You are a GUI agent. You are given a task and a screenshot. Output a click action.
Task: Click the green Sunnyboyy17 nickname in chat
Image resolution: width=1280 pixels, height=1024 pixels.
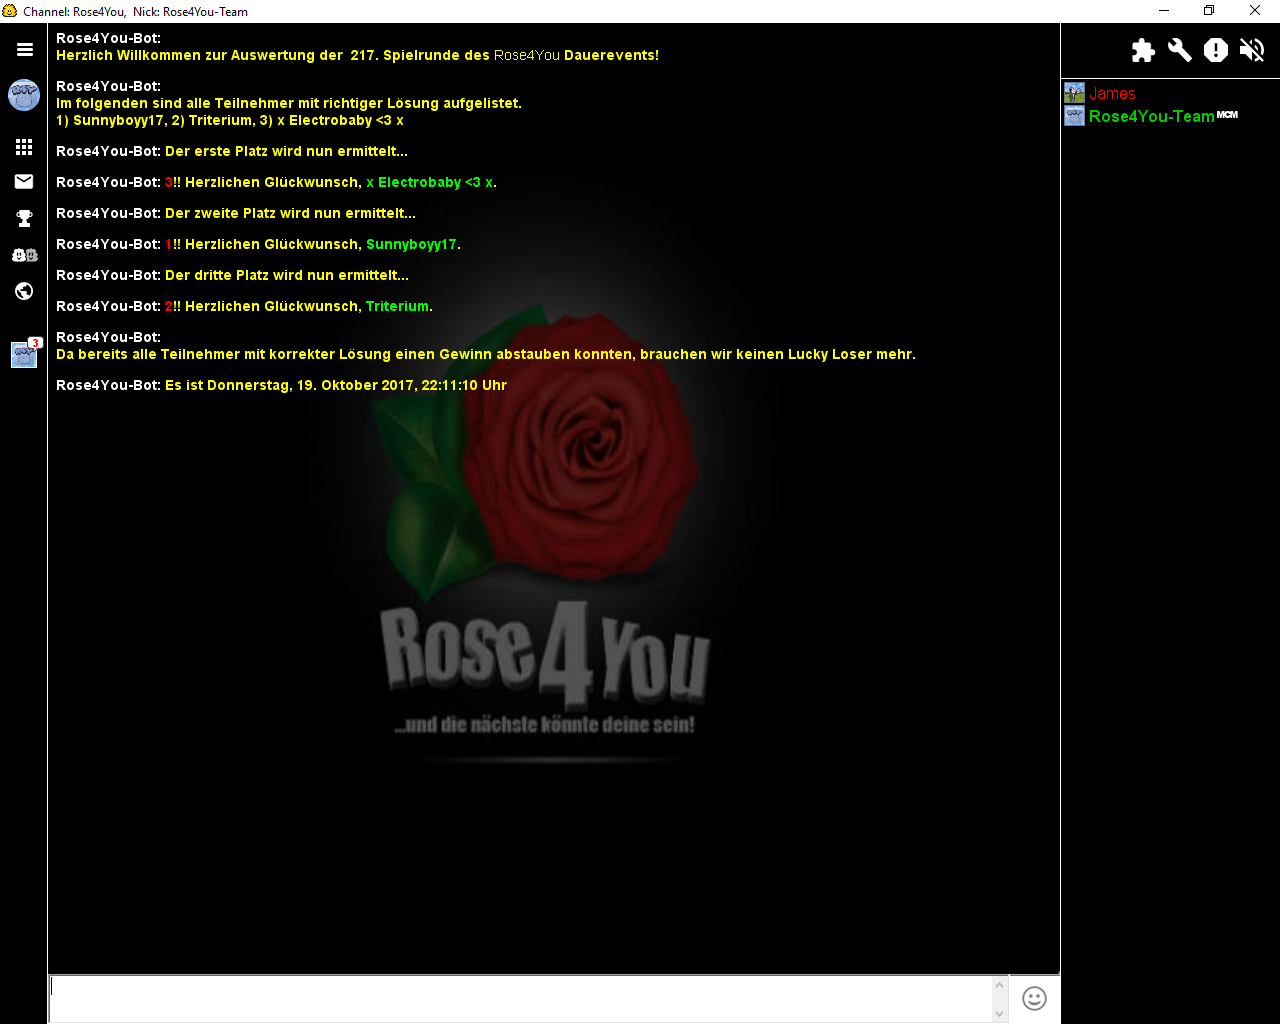(411, 244)
